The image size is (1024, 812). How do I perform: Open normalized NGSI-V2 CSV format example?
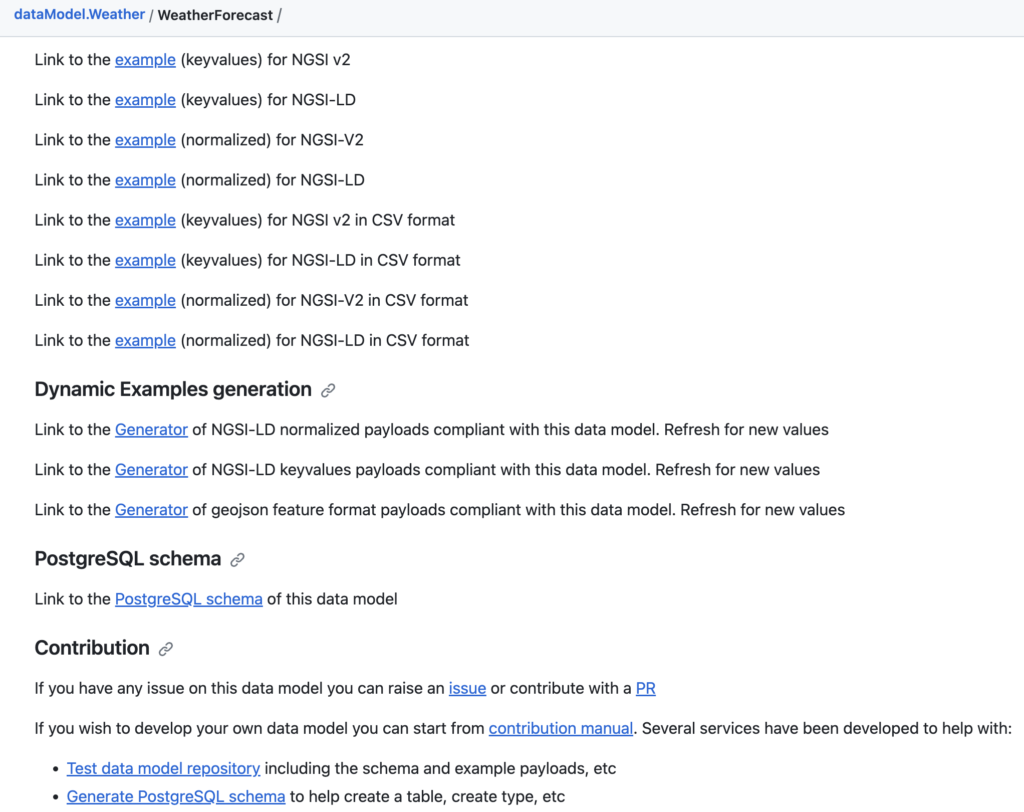[x=145, y=300]
